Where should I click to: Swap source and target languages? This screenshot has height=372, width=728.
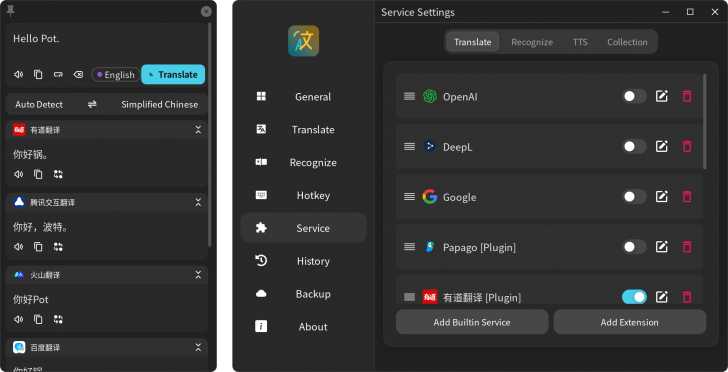92,104
